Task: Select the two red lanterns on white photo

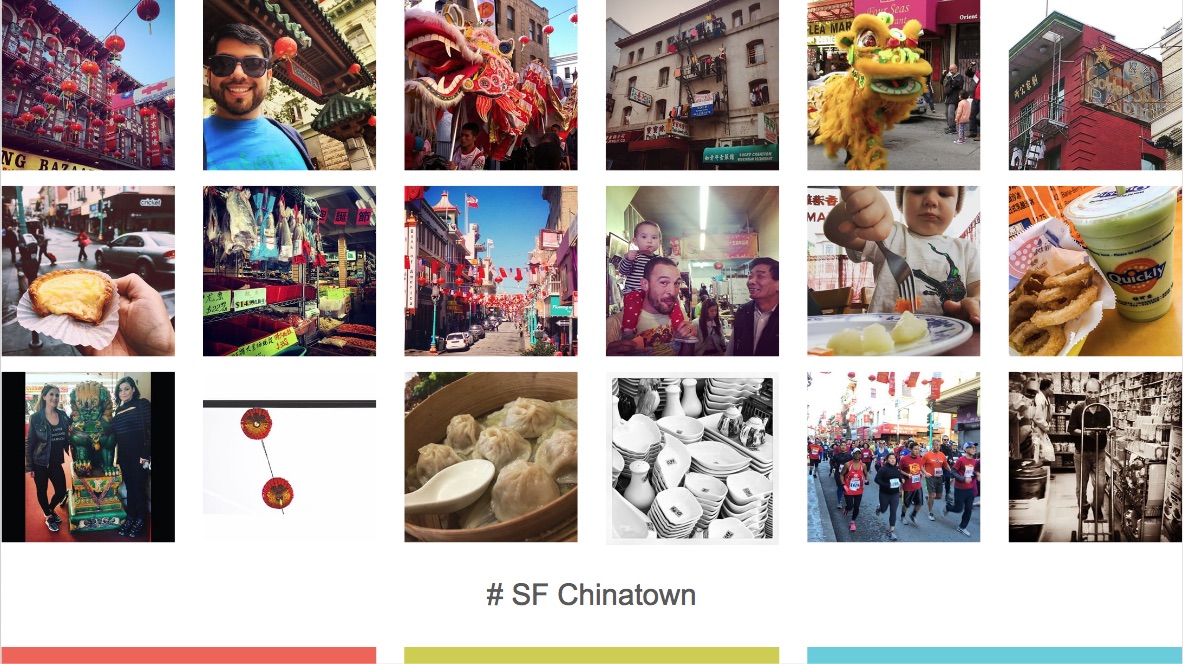Action: coord(289,456)
